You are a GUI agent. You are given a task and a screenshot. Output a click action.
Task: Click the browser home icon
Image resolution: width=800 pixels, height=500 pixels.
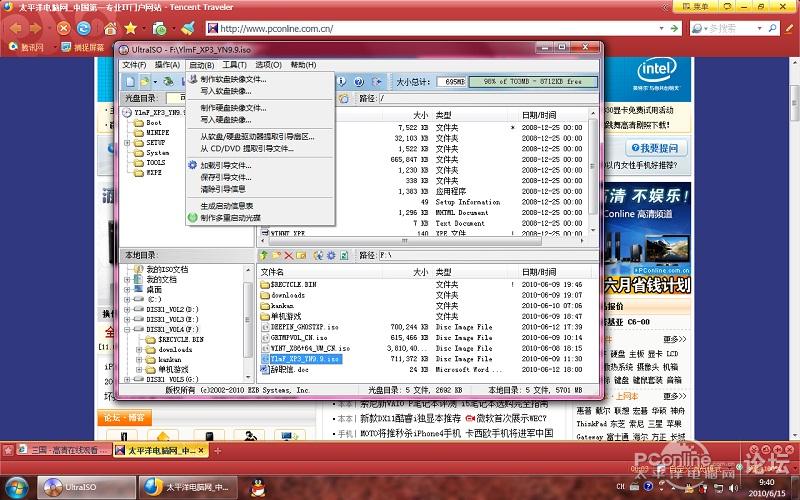(110, 29)
